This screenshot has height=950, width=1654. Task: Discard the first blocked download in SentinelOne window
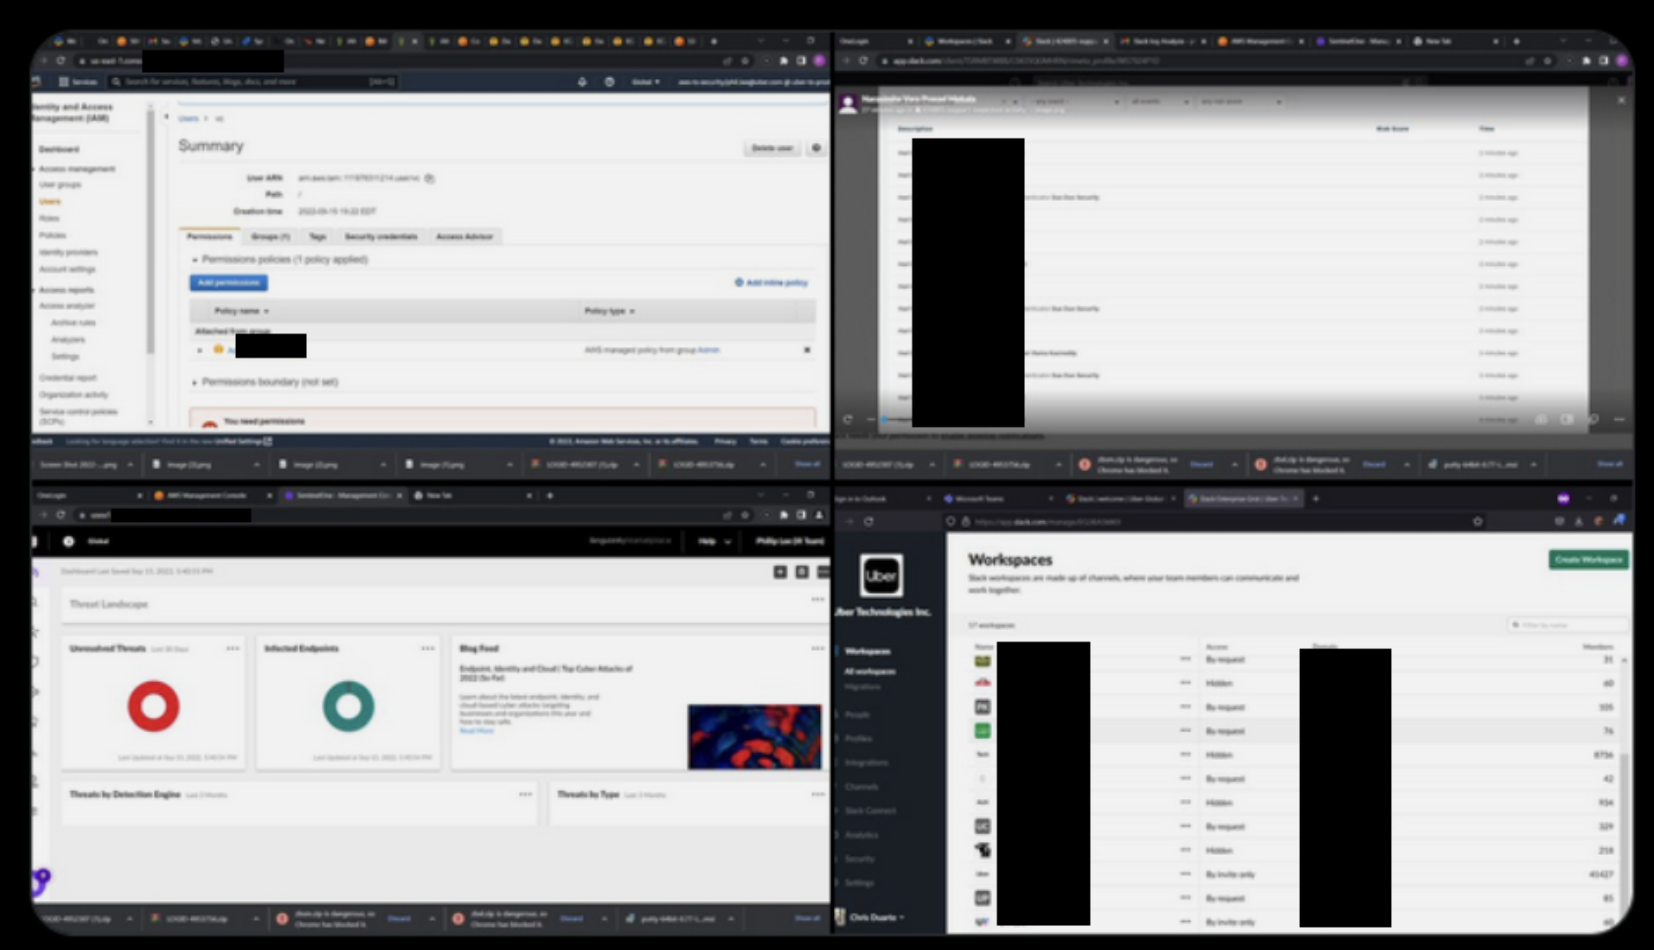click(x=399, y=918)
